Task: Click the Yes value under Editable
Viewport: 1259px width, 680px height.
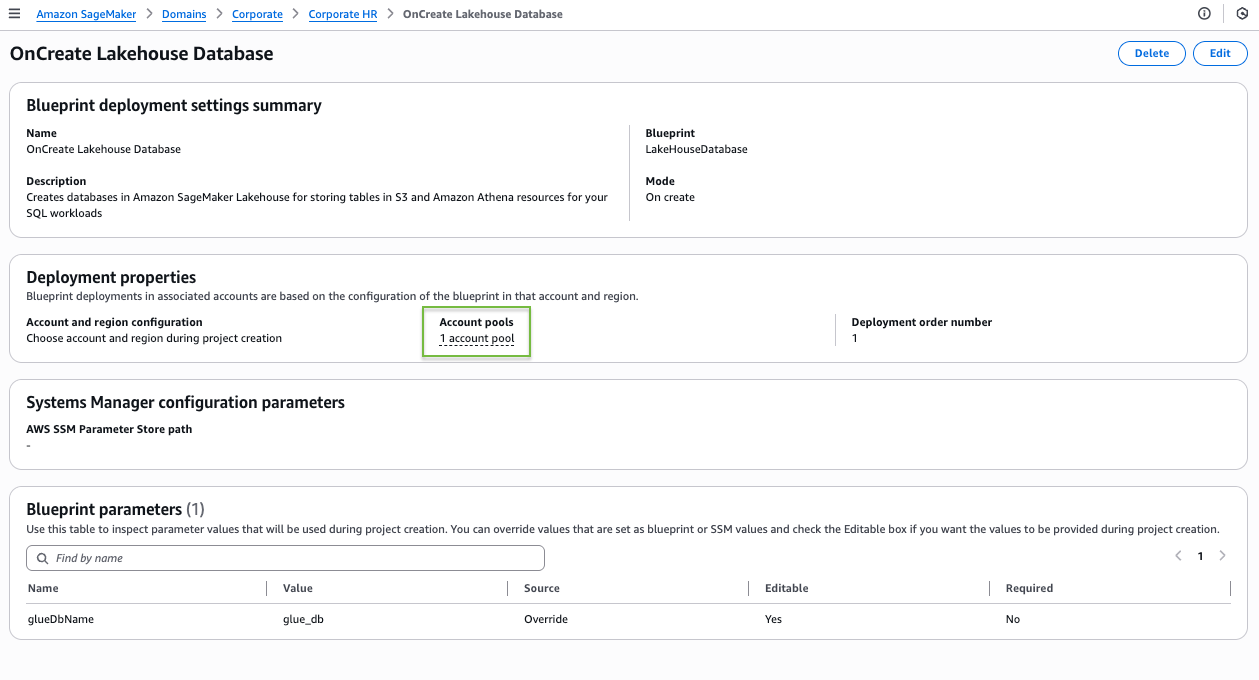Action: (774, 619)
